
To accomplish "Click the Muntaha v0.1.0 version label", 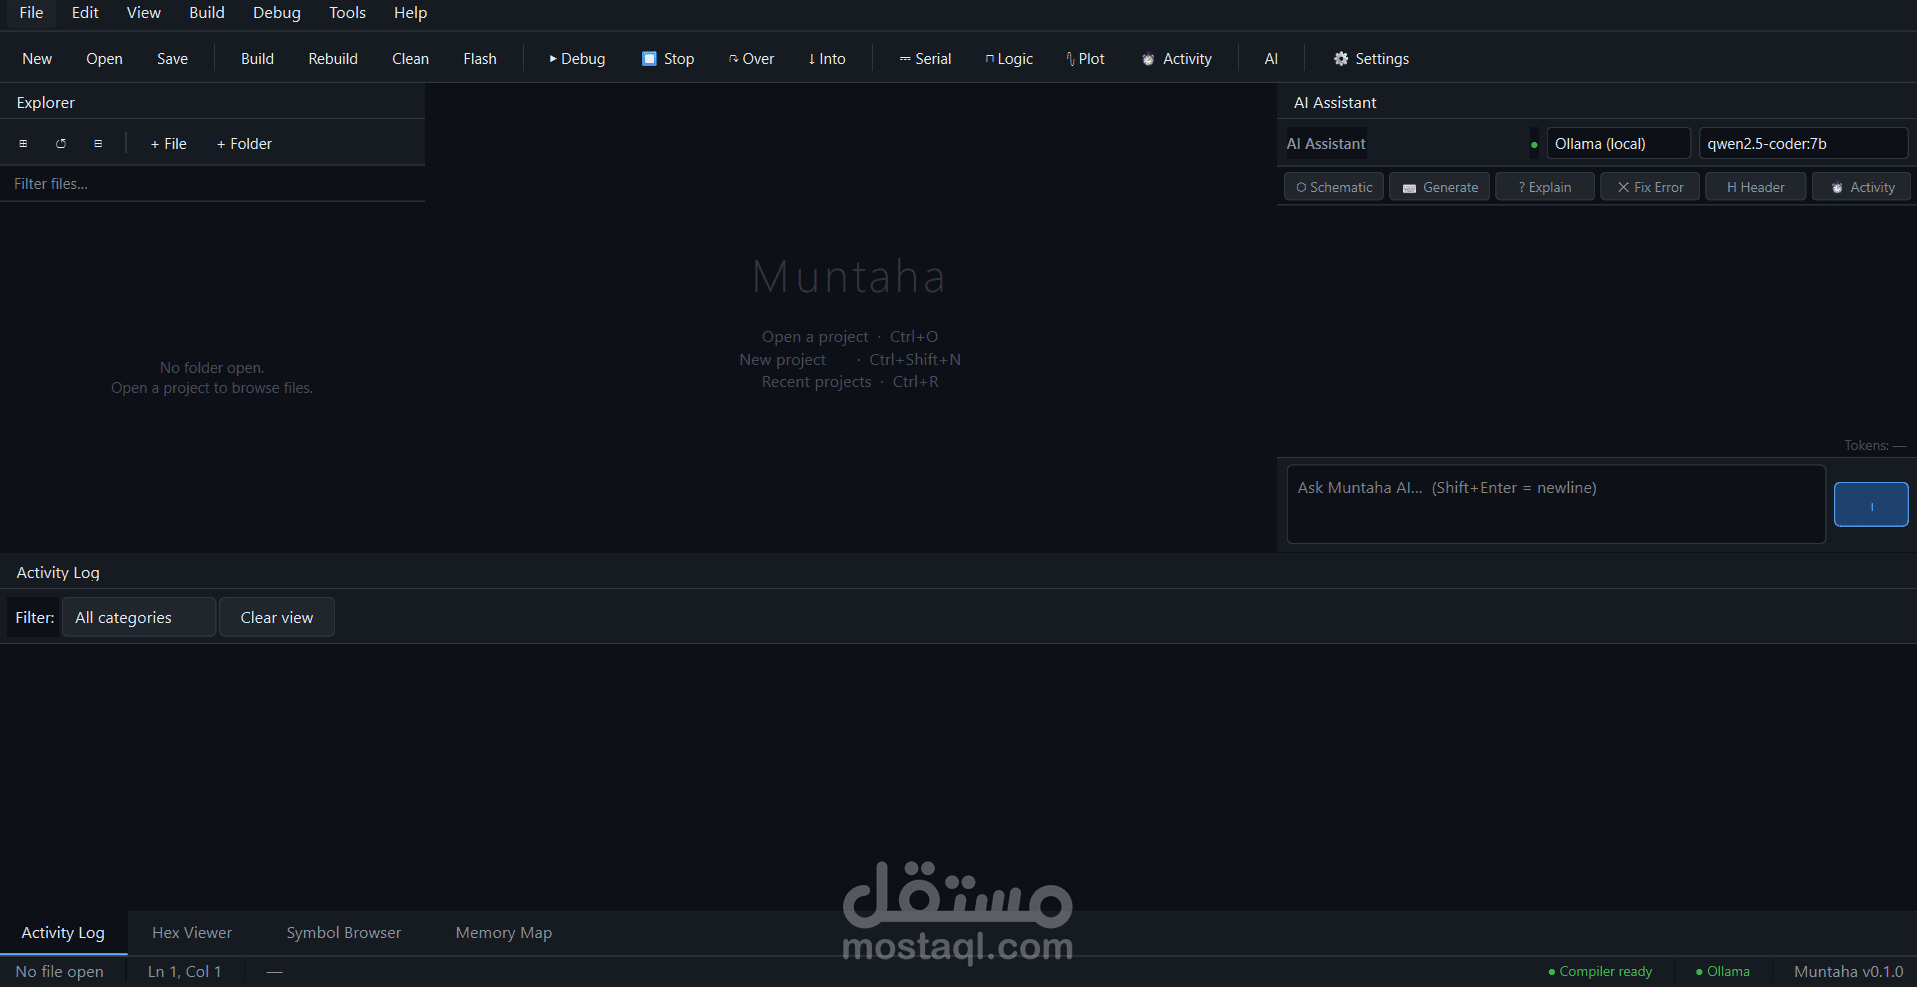I will tap(1849, 972).
